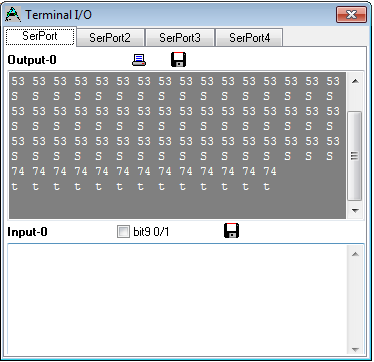Image resolution: width=374 pixels, height=362 pixels.
Task: Select the SerPort4 tab
Action: [x=249, y=38]
